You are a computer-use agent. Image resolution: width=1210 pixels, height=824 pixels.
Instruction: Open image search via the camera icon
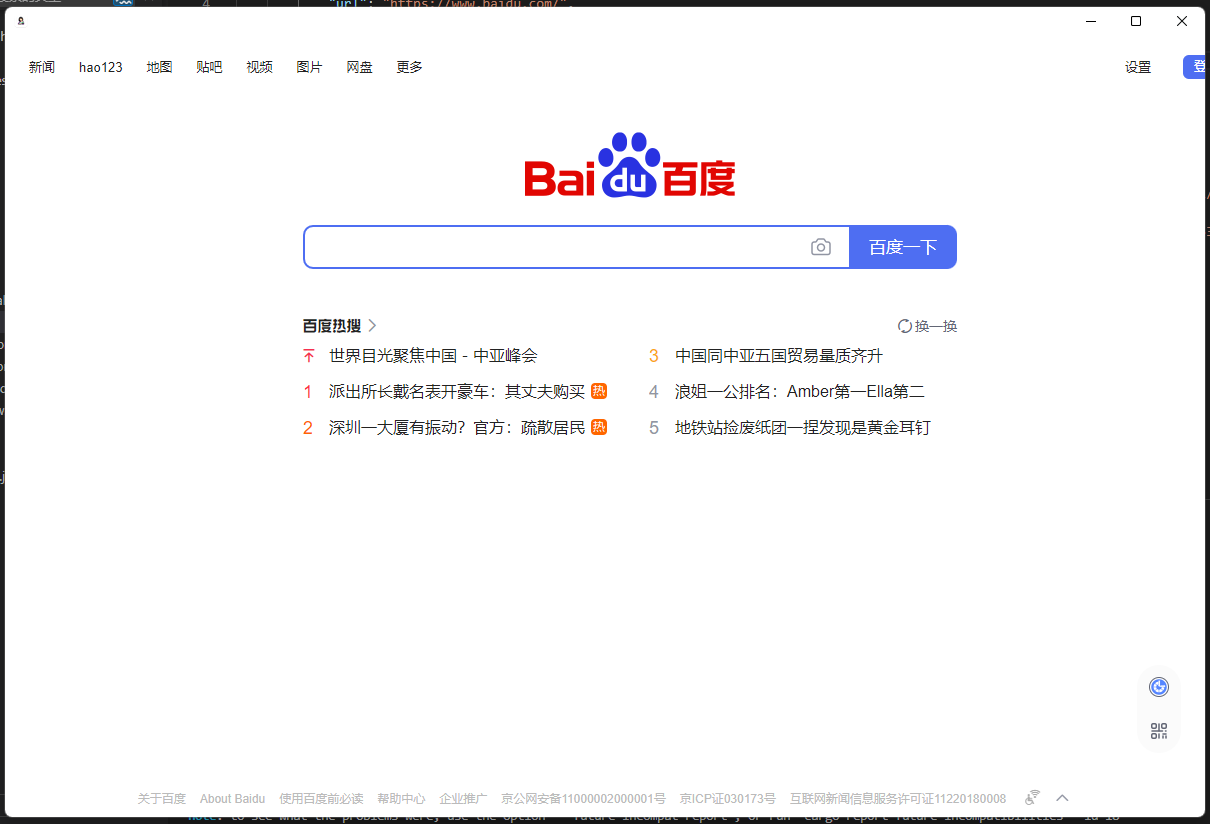coord(821,246)
